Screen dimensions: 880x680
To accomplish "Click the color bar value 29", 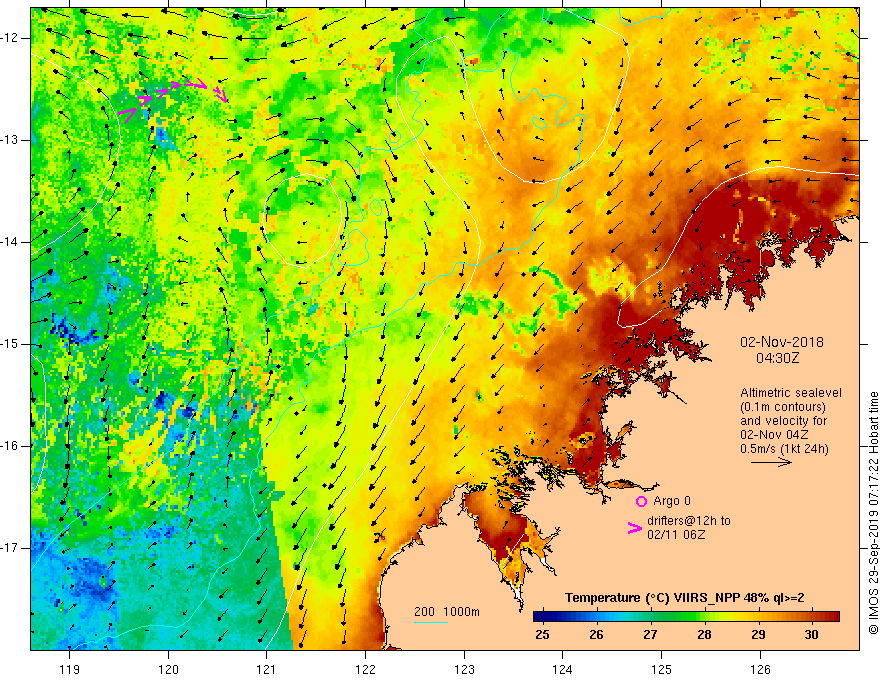I will click(758, 635).
